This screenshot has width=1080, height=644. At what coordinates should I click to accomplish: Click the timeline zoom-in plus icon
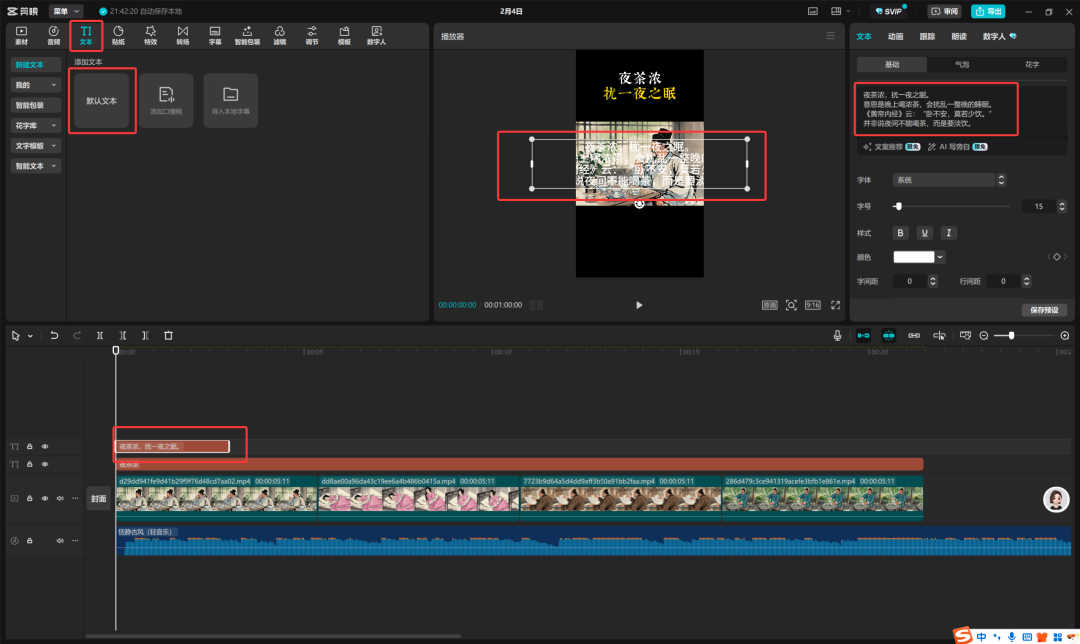pos(1064,336)
